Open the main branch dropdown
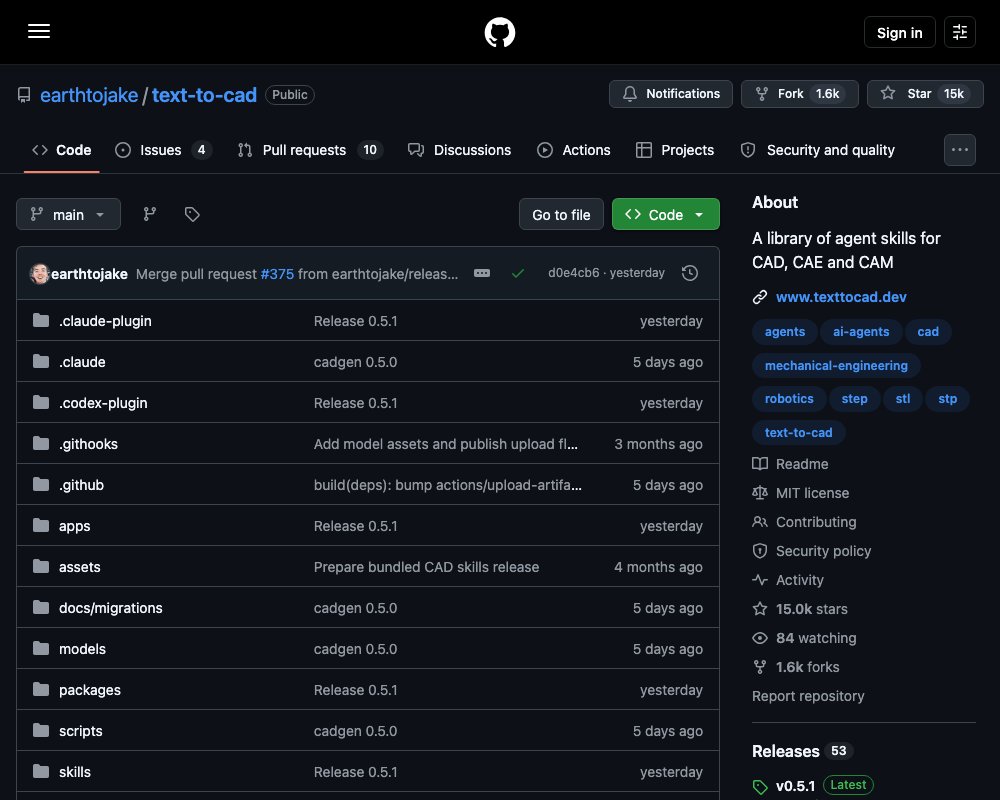This screenshot has width=1000, height=800. (68, 214)
